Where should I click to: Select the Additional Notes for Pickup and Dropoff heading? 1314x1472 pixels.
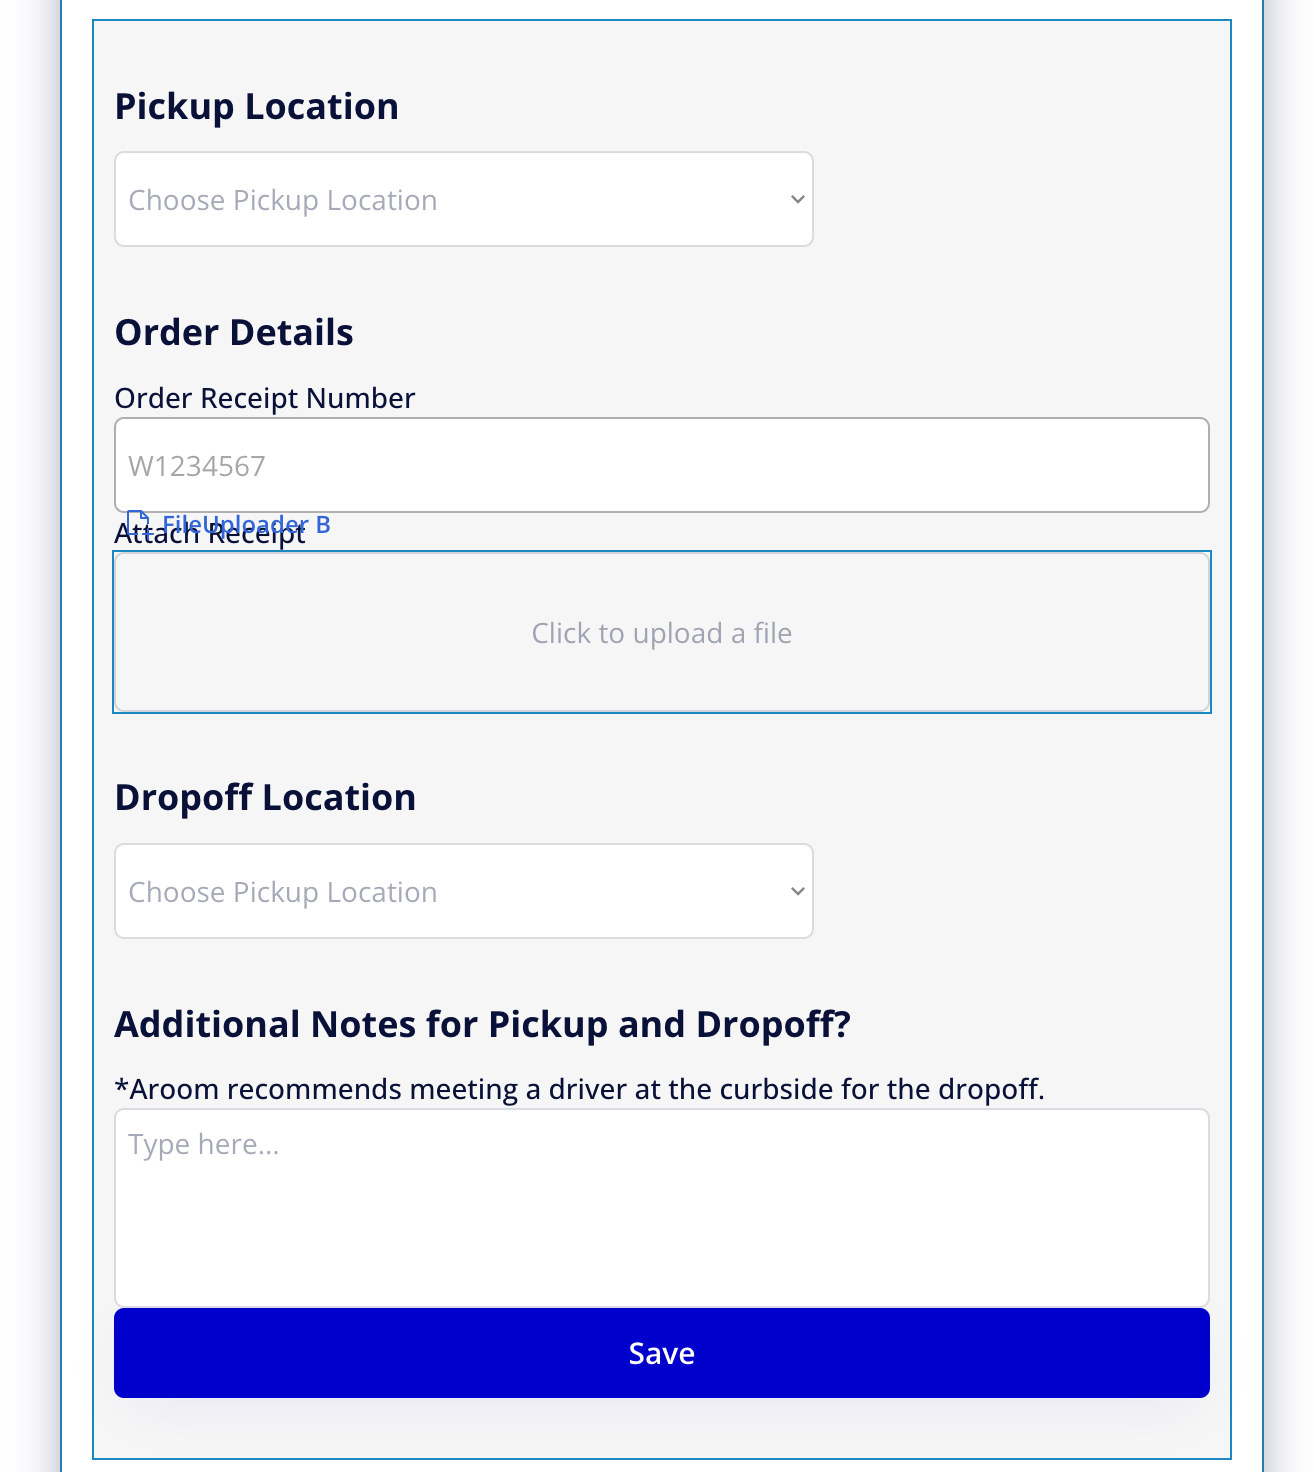(x=483, y=1024)
